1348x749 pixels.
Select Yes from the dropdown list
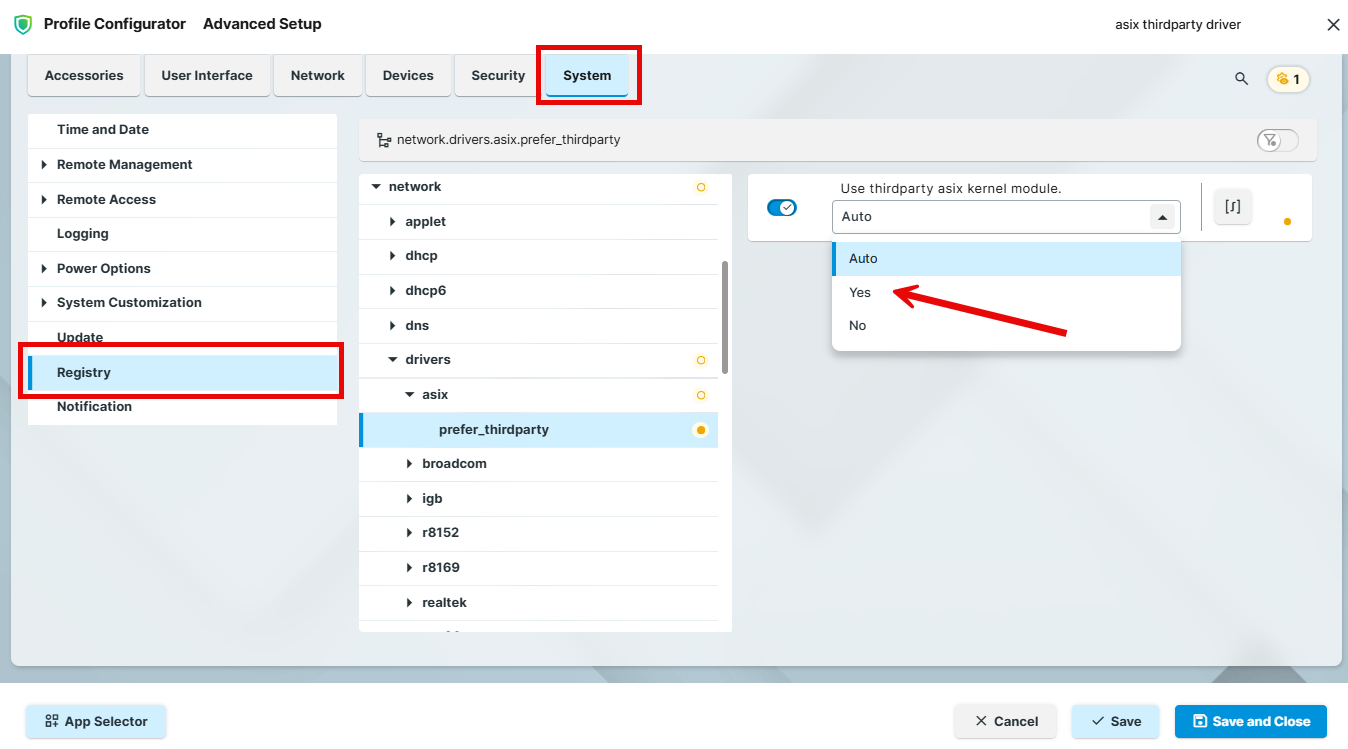860,293
